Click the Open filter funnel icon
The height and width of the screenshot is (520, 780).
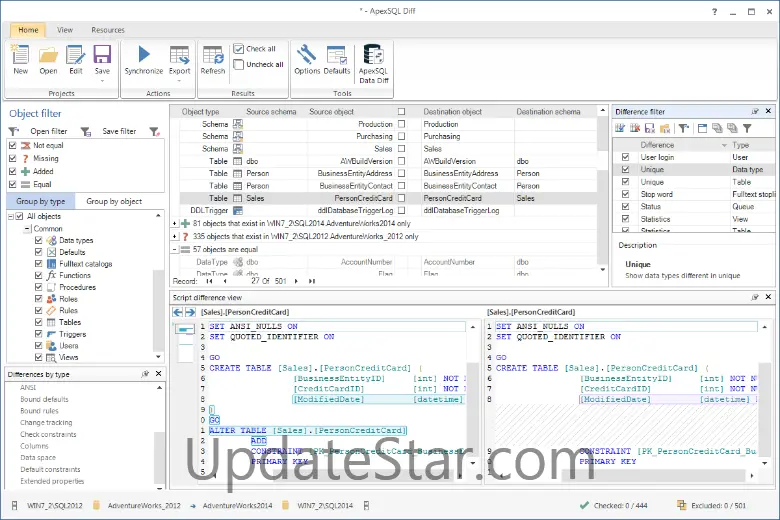[x=13, y=131]
